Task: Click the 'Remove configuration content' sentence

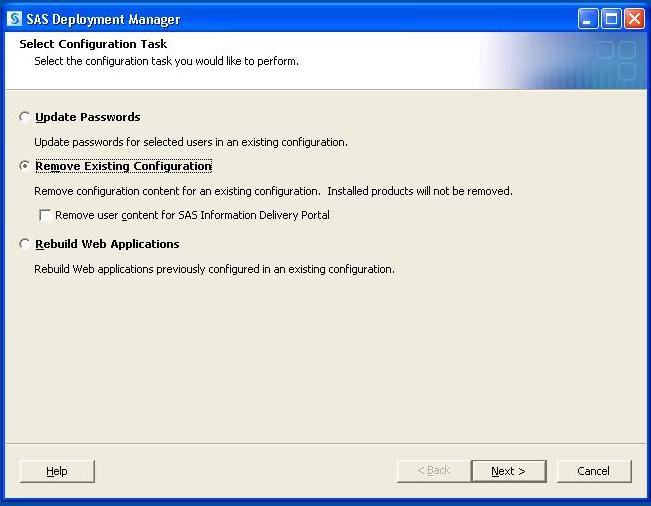Action: pos(178,191)
